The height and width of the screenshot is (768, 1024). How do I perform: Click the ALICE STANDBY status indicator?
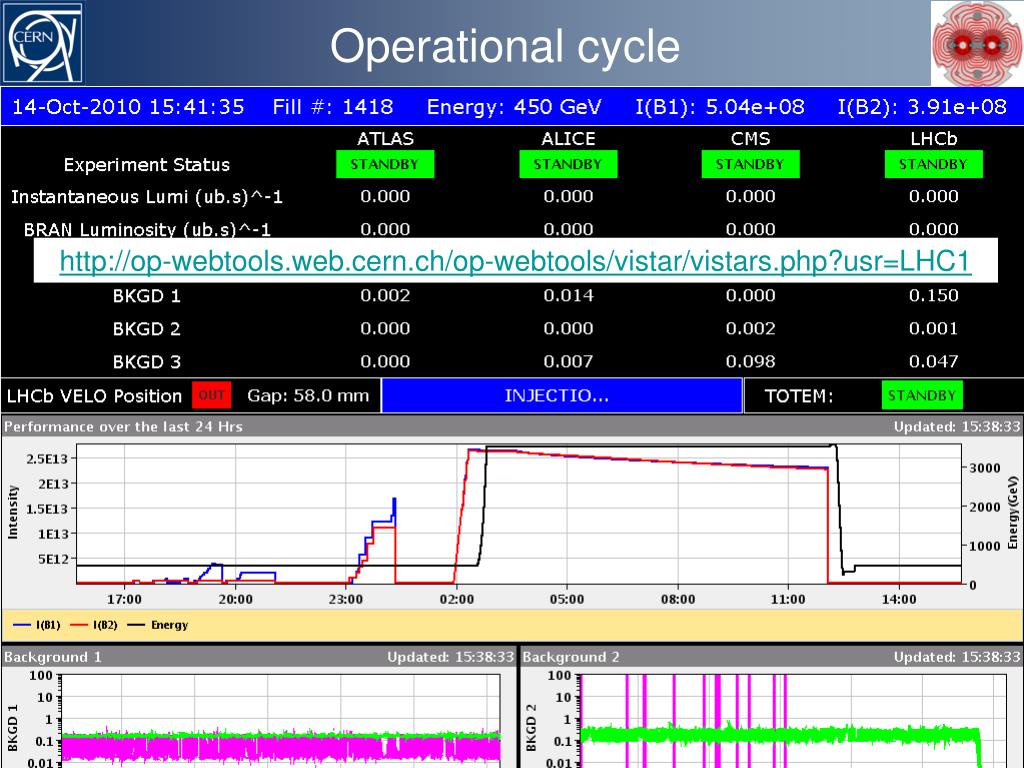(x=568, y=165)
